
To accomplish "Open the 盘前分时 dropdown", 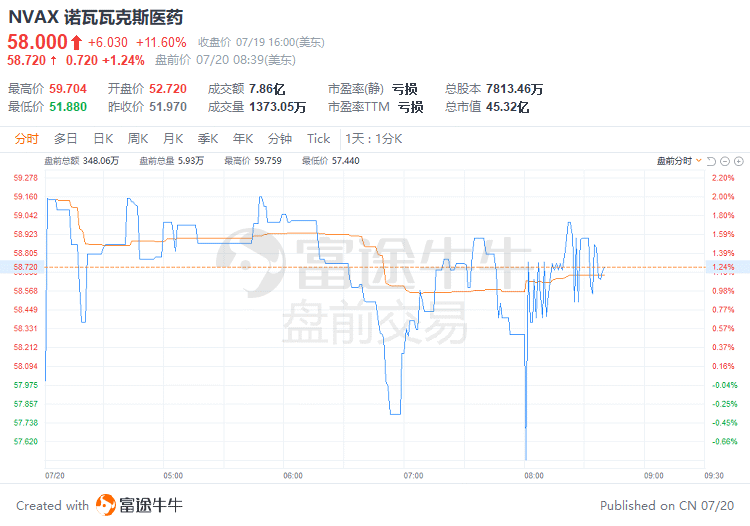I will pyautogui.click(x=679, y=161).
